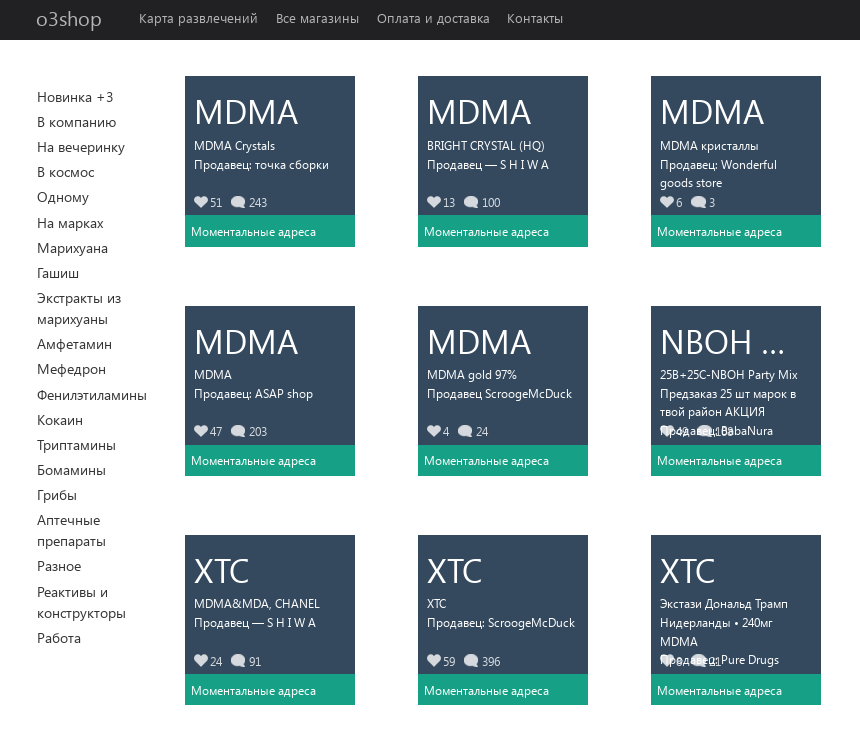860x740 pixels.
Task: Open the "Карта развлечений" nav item
Action: pos(198,19)
